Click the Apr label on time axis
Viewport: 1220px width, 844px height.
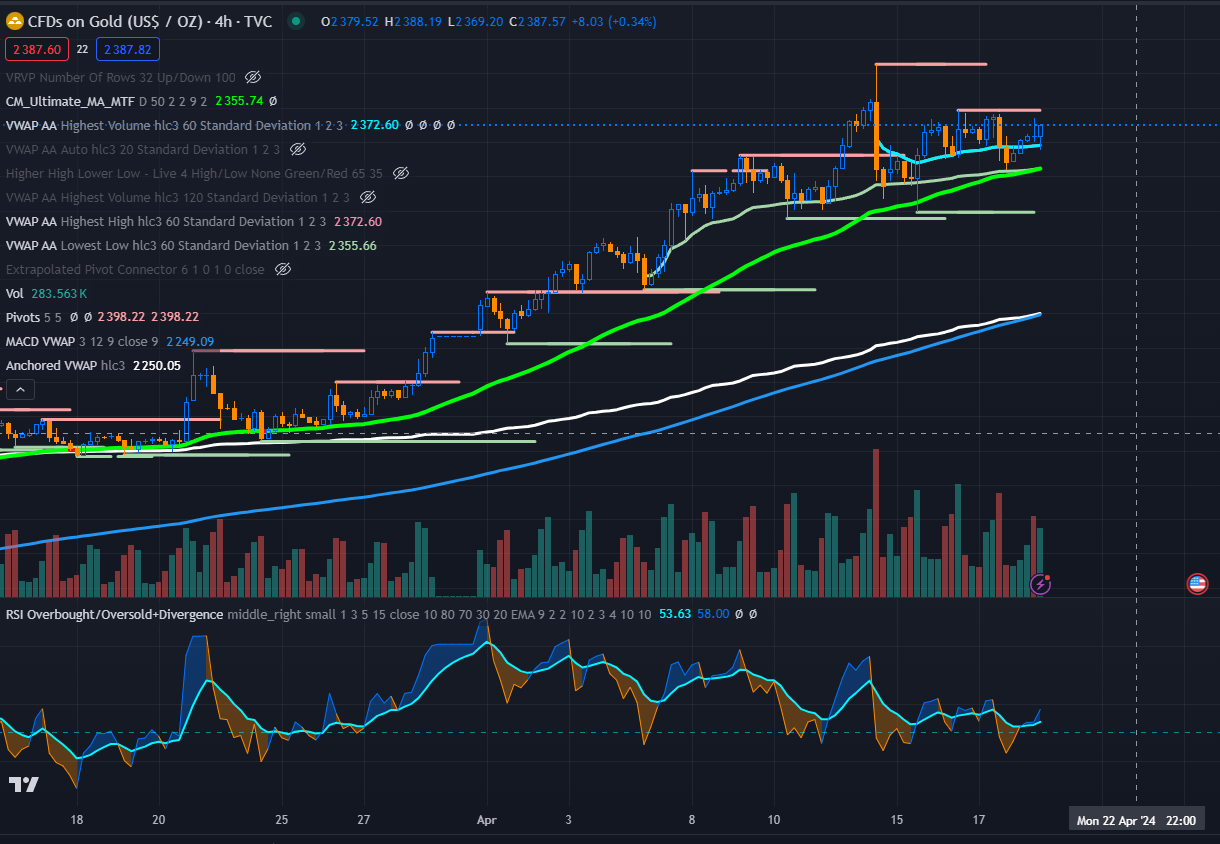pos(487,819)
